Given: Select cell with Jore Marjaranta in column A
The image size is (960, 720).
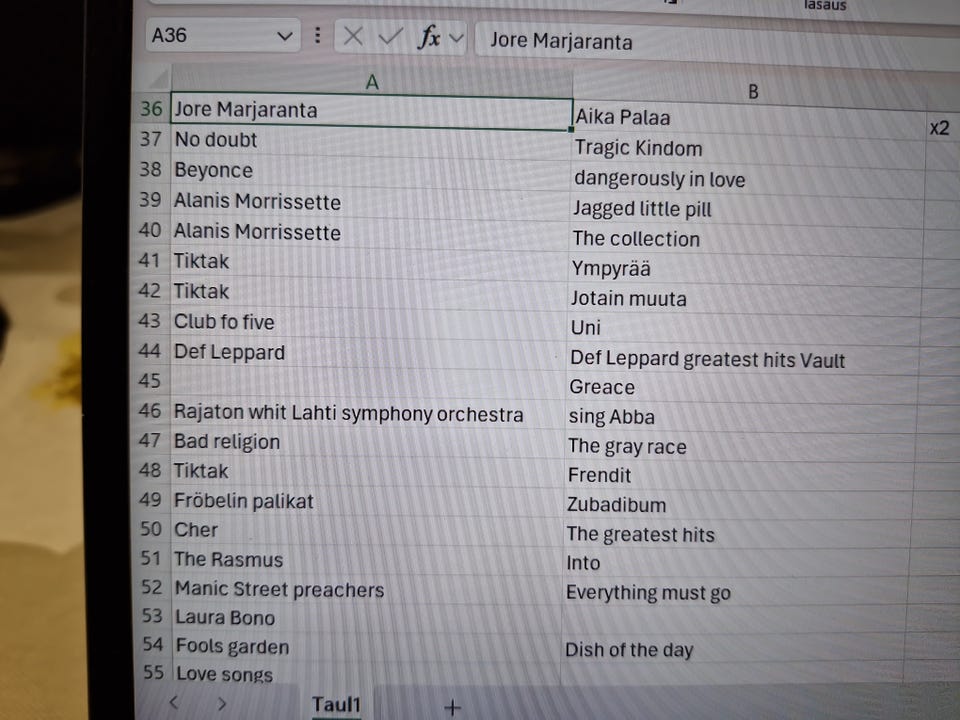Looking at the screenshot, I should tap(372, 111).
